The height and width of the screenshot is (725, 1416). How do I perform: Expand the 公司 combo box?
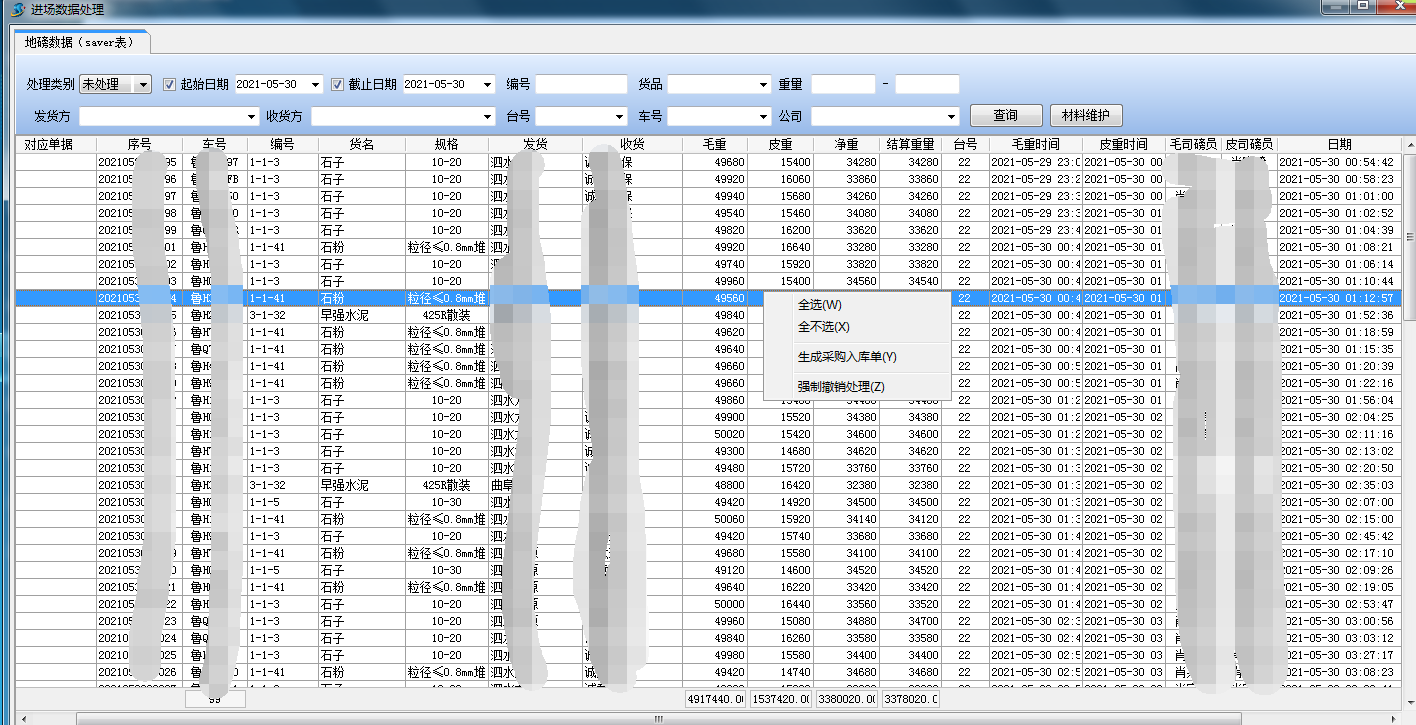(950, 117)
